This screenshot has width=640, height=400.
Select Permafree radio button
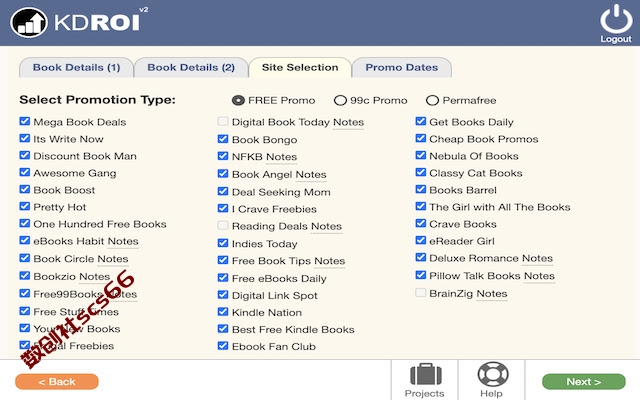tap(432, 100)
